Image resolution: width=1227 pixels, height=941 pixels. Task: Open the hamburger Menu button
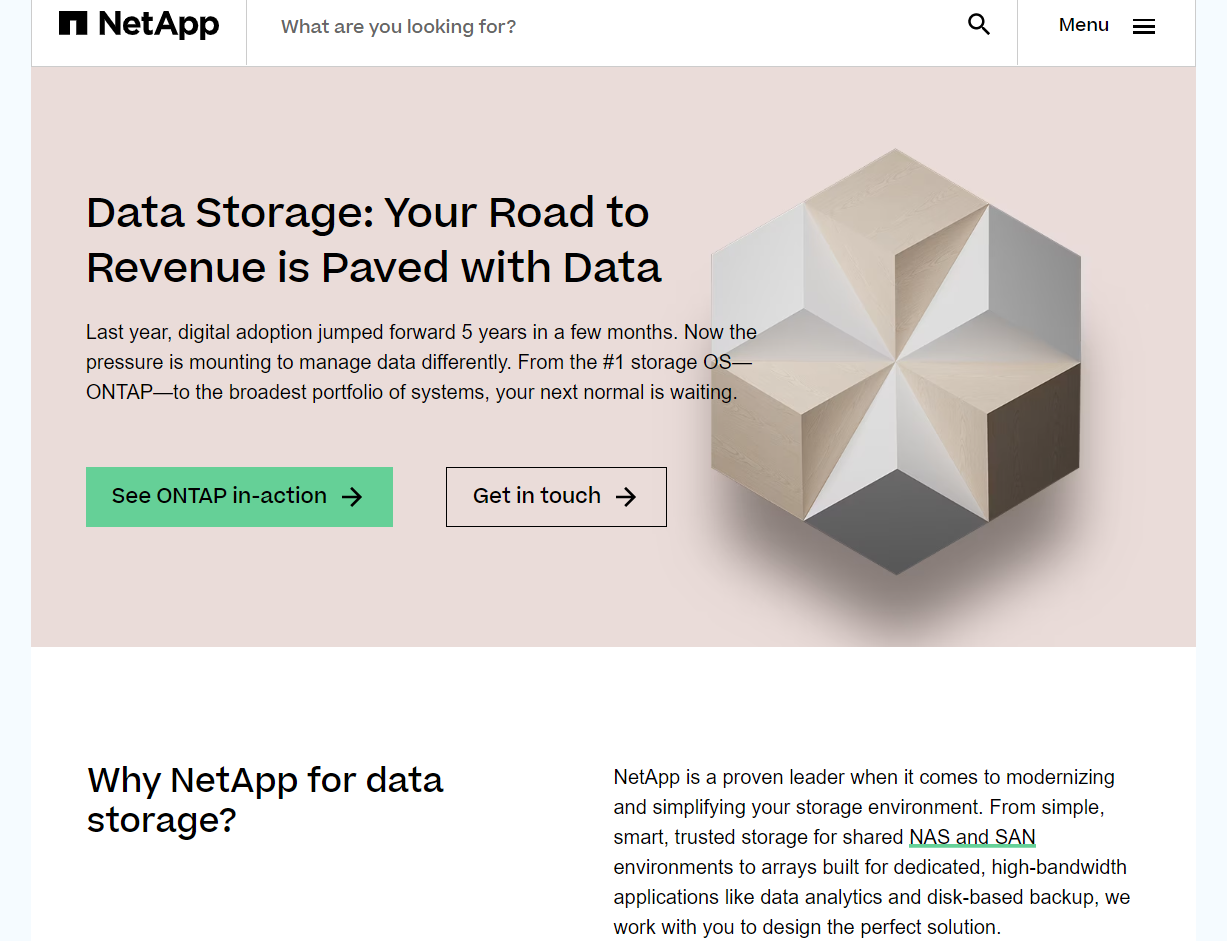pyautogui.click(x=1107, y=26)
